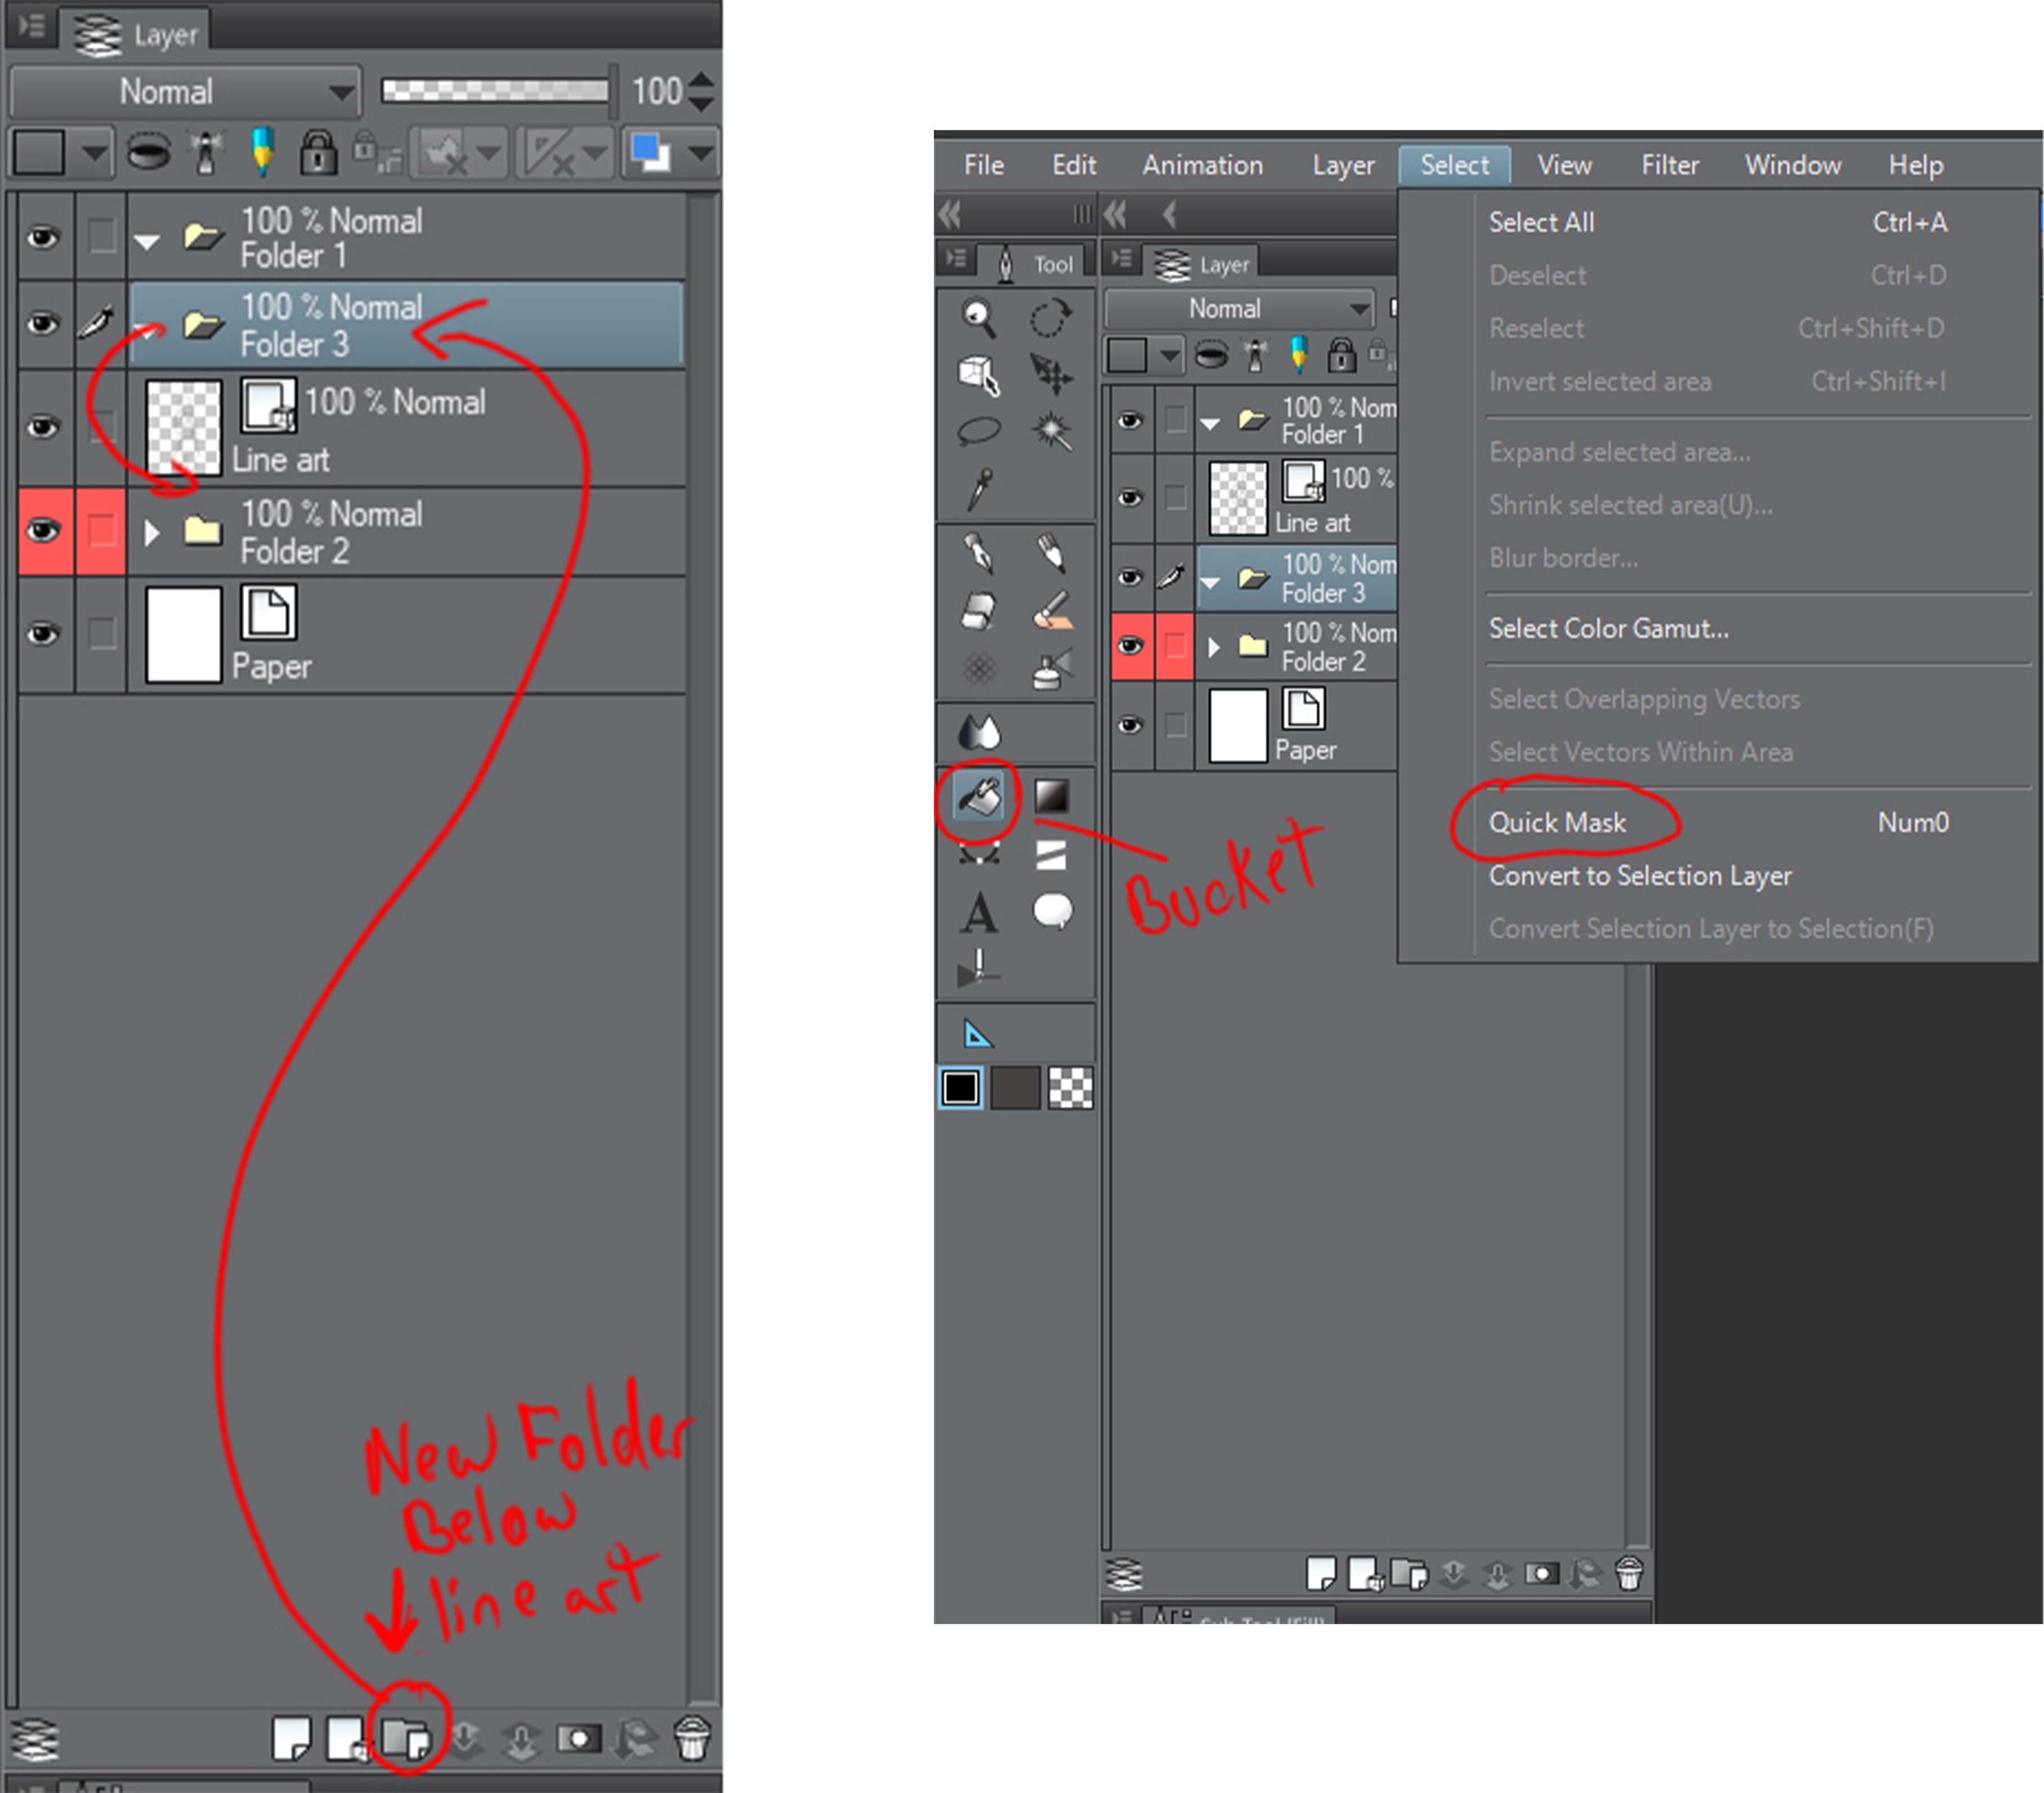Click Select Color Gamut menu entry

[x=1608, y=629]
